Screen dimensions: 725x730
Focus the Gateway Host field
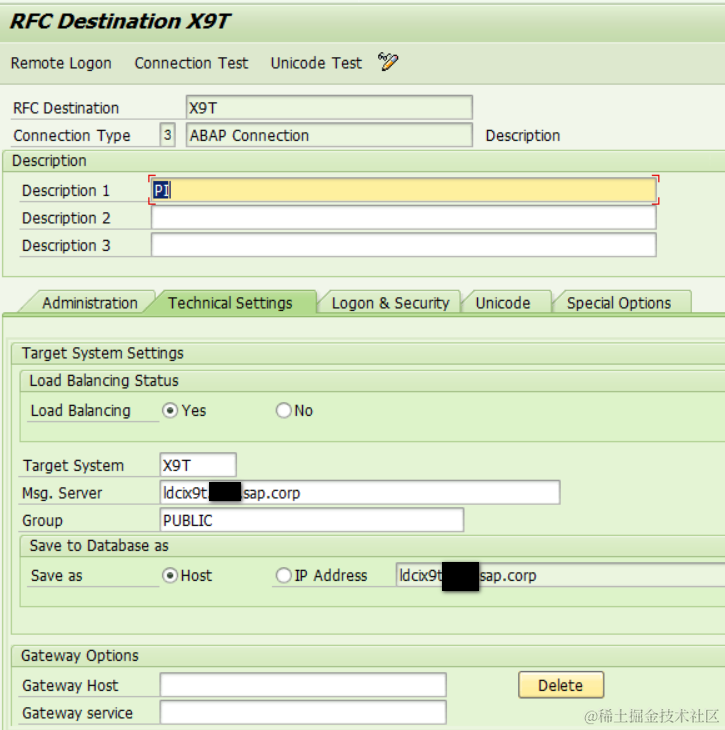[303, 685]
